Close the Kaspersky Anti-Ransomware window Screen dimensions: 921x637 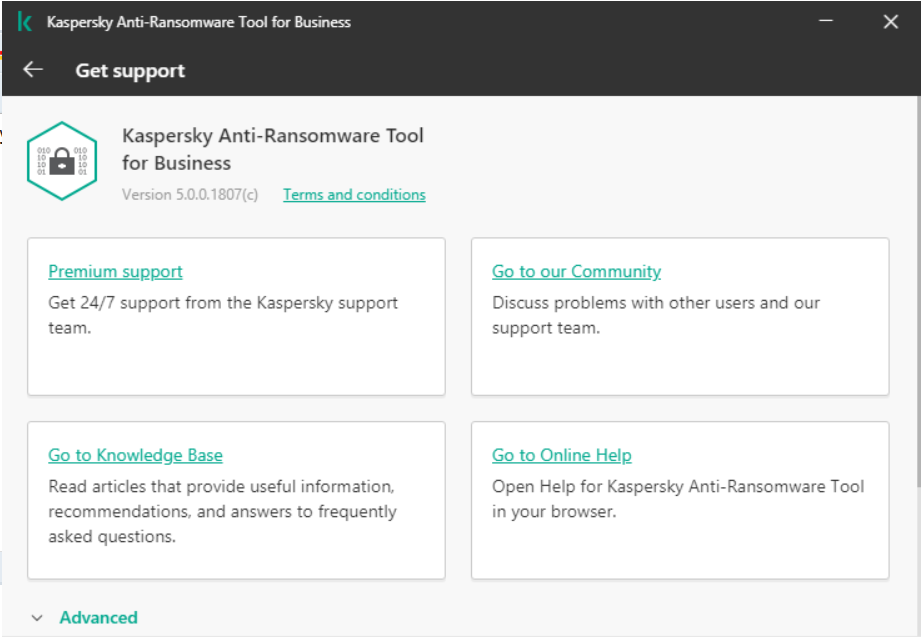(x=890, y=22)
